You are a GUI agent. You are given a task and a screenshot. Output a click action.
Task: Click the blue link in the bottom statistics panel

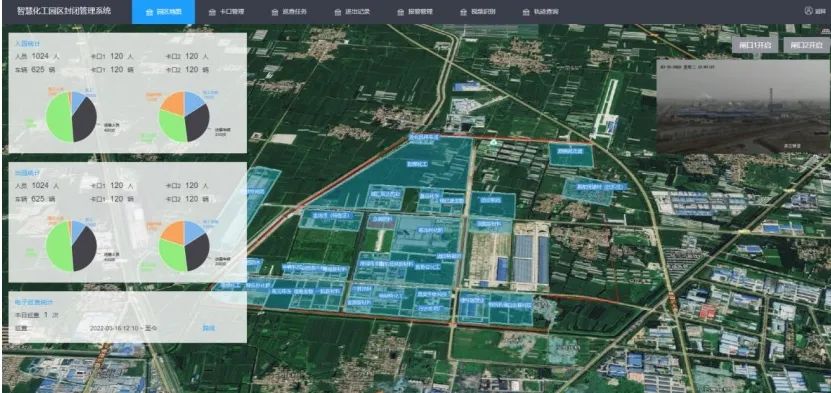point(209,328)
